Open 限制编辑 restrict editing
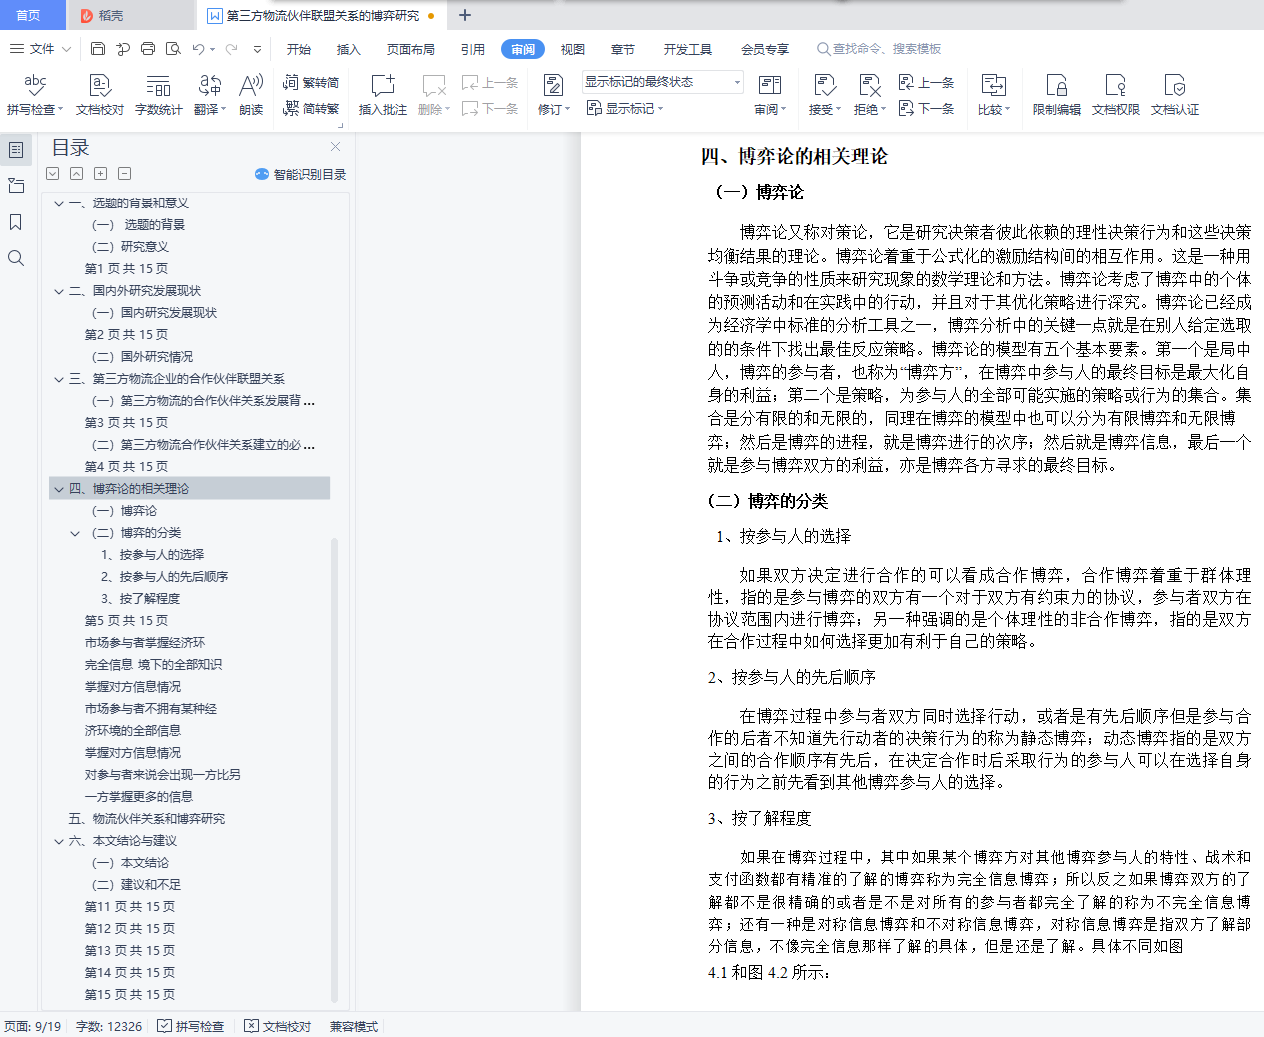The height and width of the screenshot is (1037, 1264). click(1057, 95)
